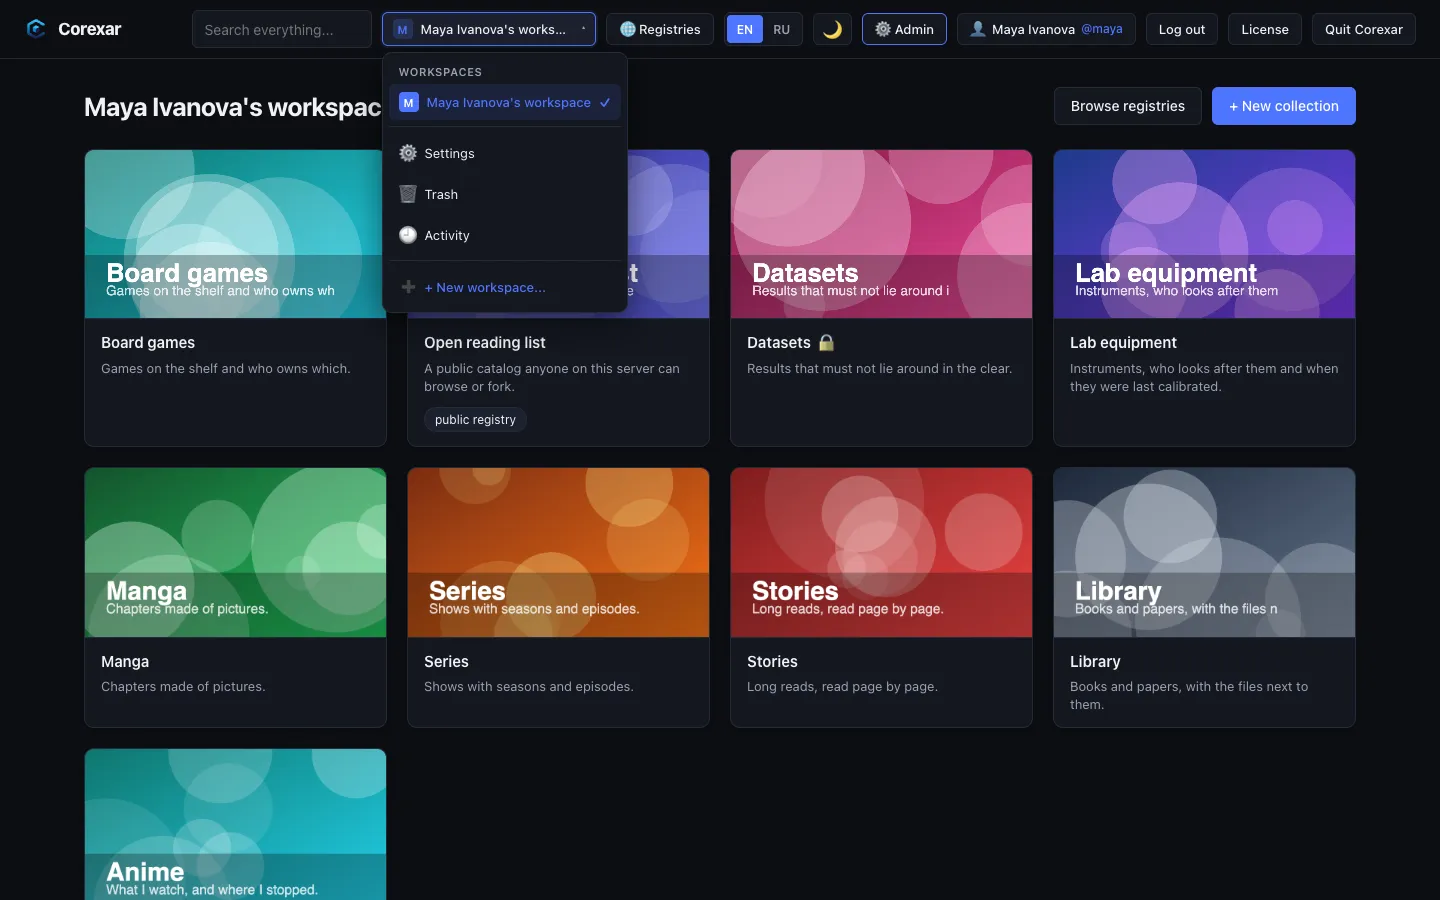Open the License page

click(x=1265, y=30)
